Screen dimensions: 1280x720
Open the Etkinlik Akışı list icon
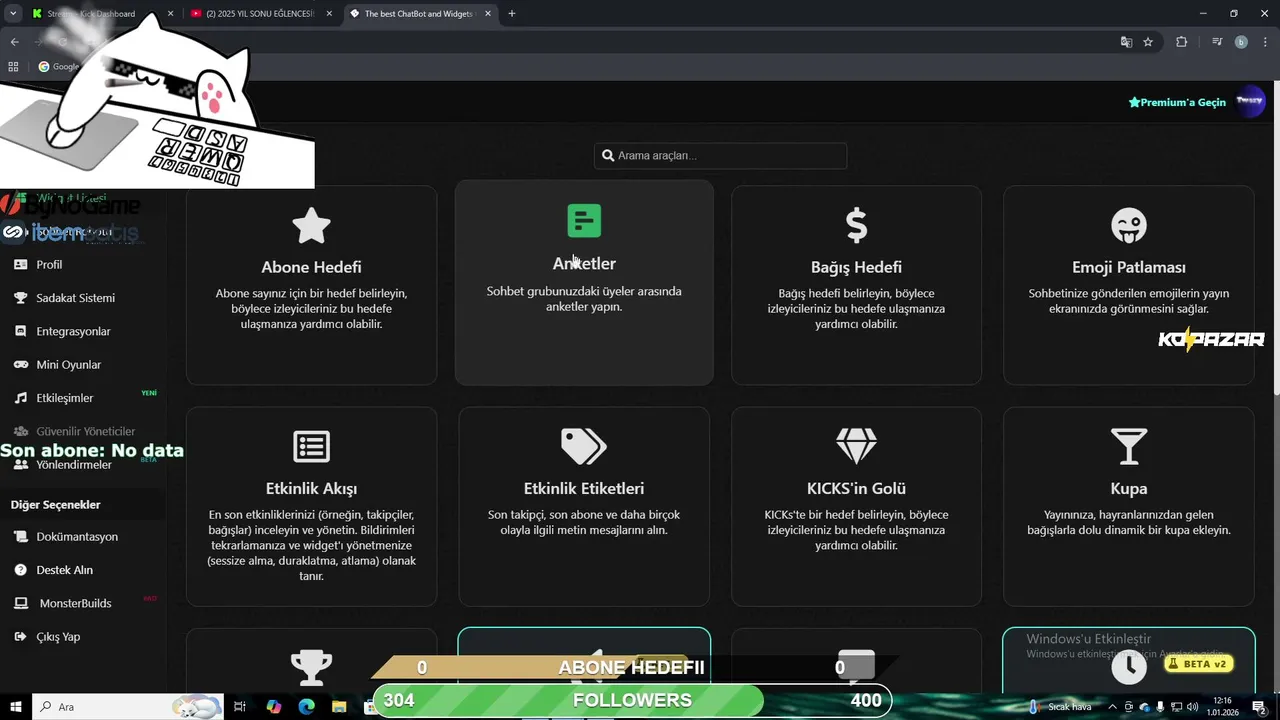311,447
